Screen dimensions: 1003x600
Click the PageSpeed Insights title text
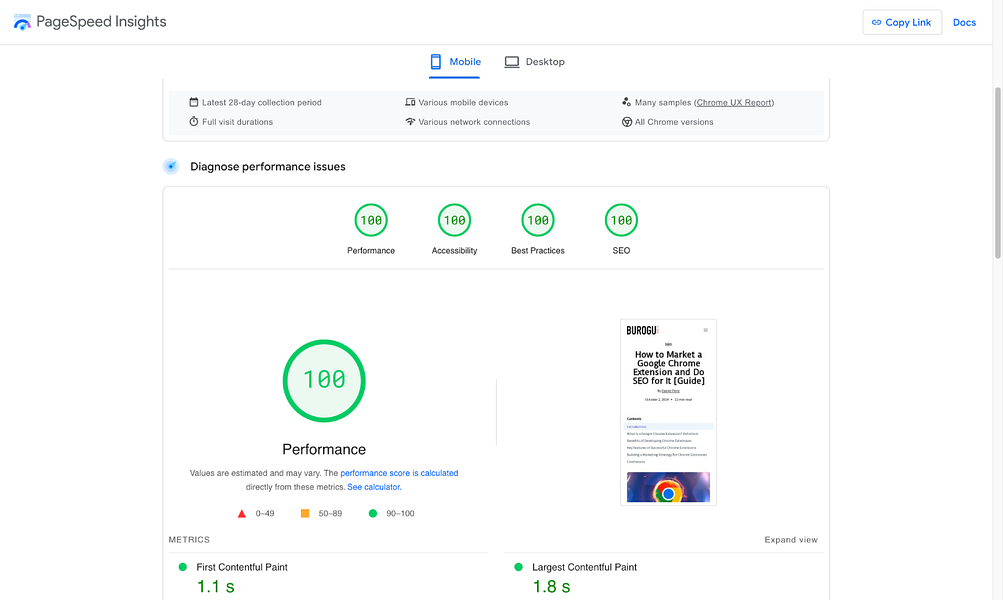point(101,22)
